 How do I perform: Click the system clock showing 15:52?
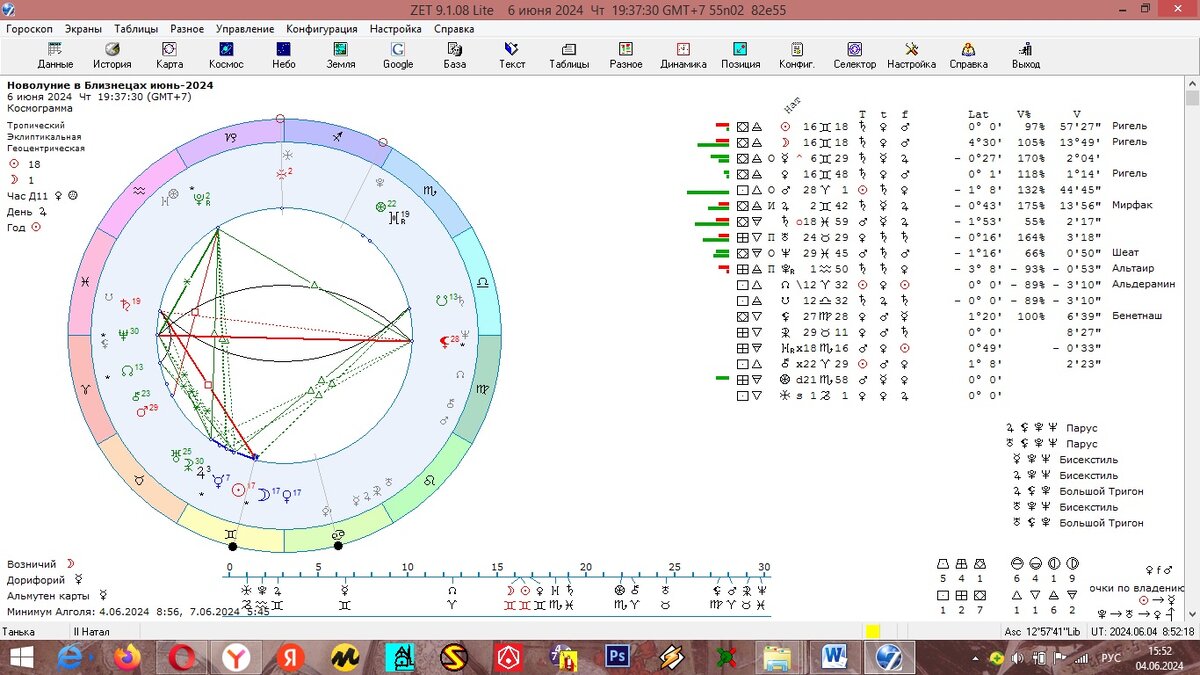click(x=1160, y=651)
